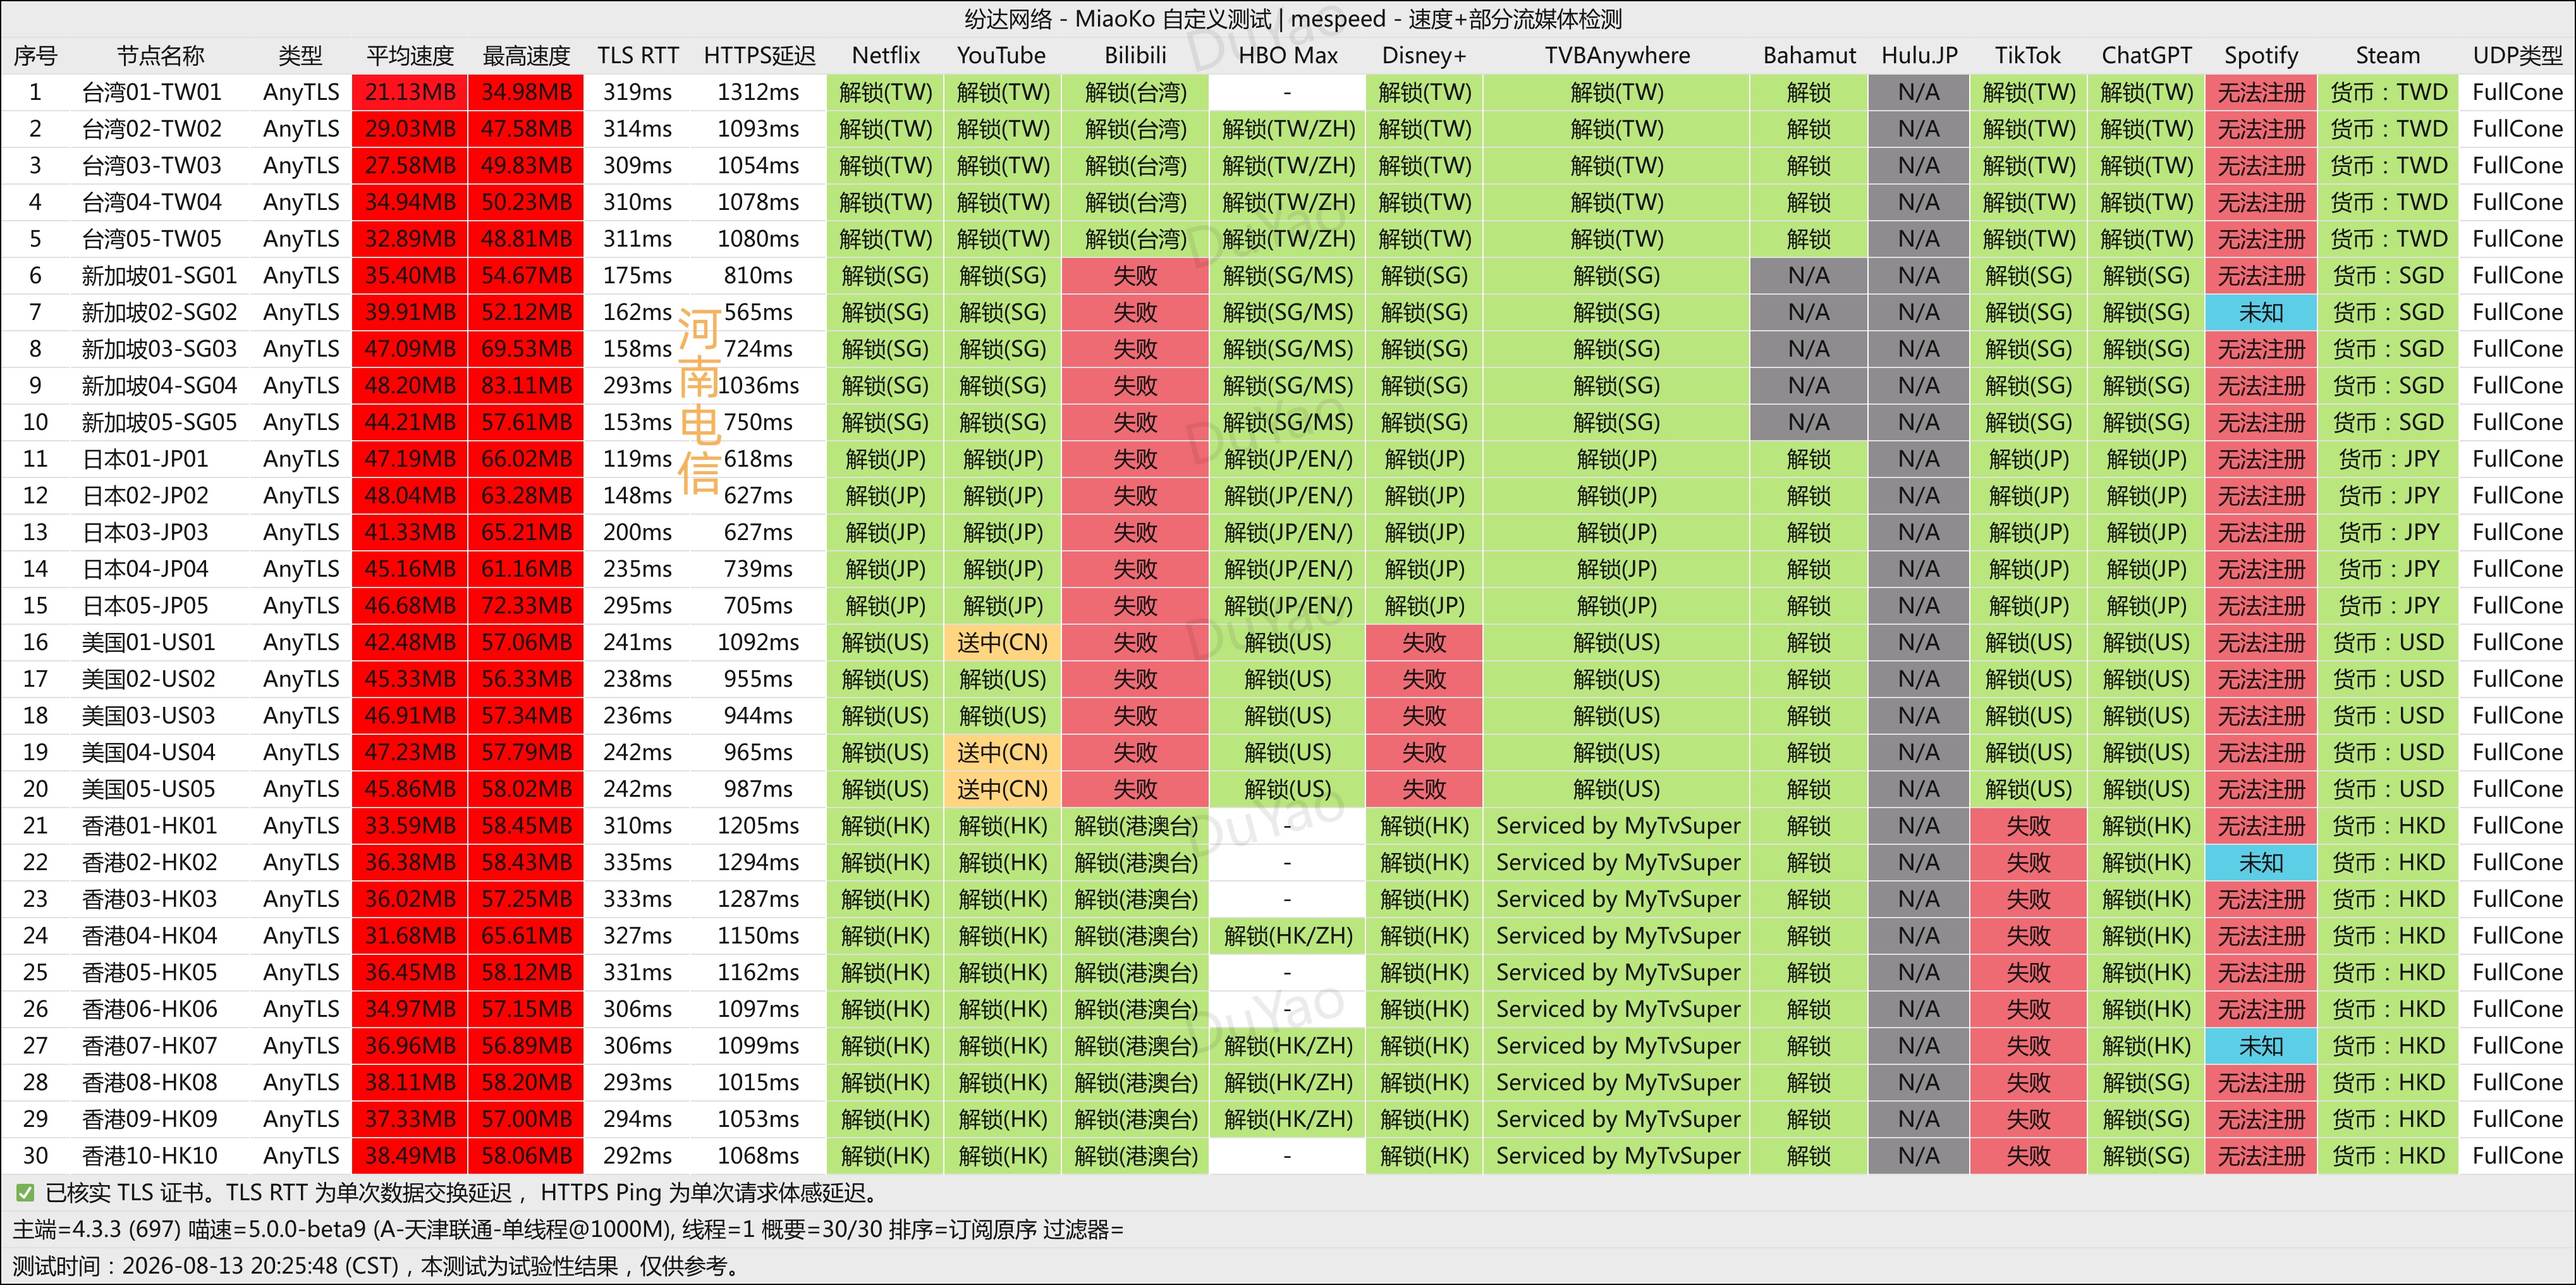Click the 序号 column header
Image resolution: width=2576 pixels, height=1285 pixels.
click(x=35, y=56)
